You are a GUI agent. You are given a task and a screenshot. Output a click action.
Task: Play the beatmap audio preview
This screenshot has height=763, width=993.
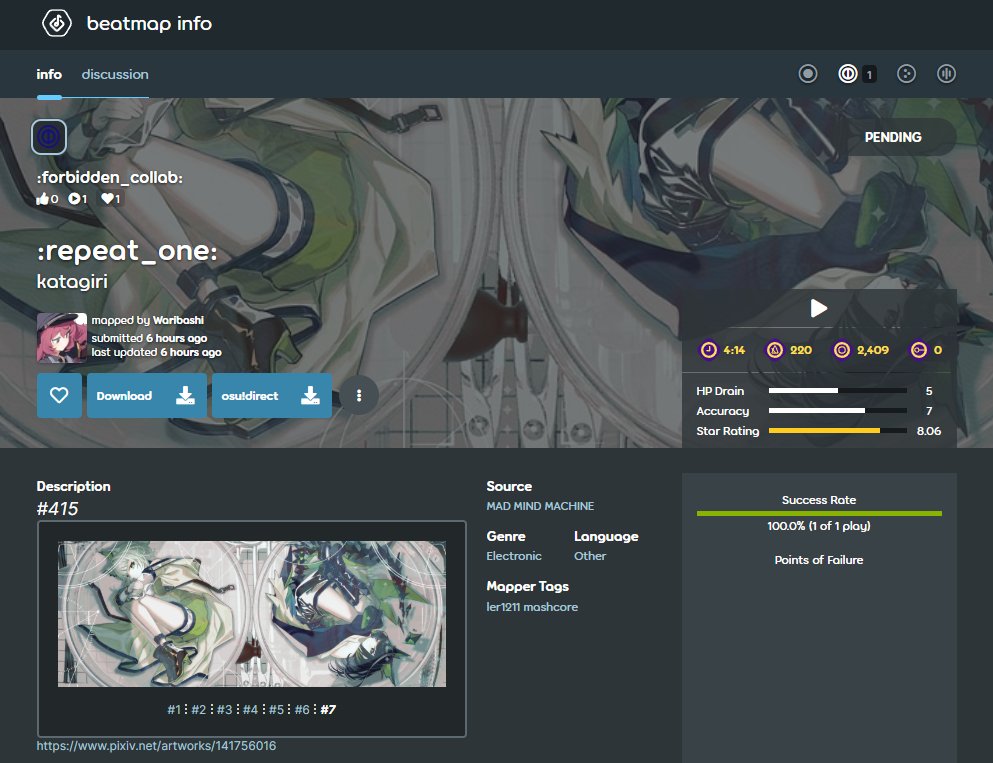tap(819, 308)
